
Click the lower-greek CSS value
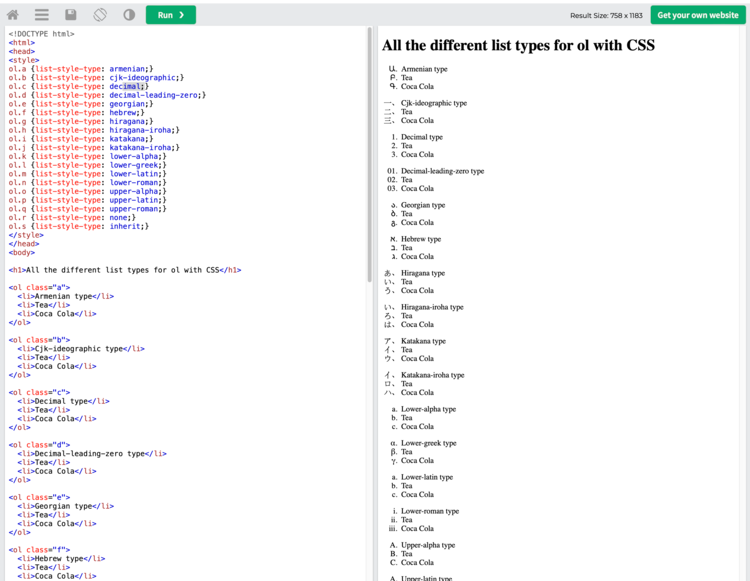pyautogui.click(x=133, y=165)
